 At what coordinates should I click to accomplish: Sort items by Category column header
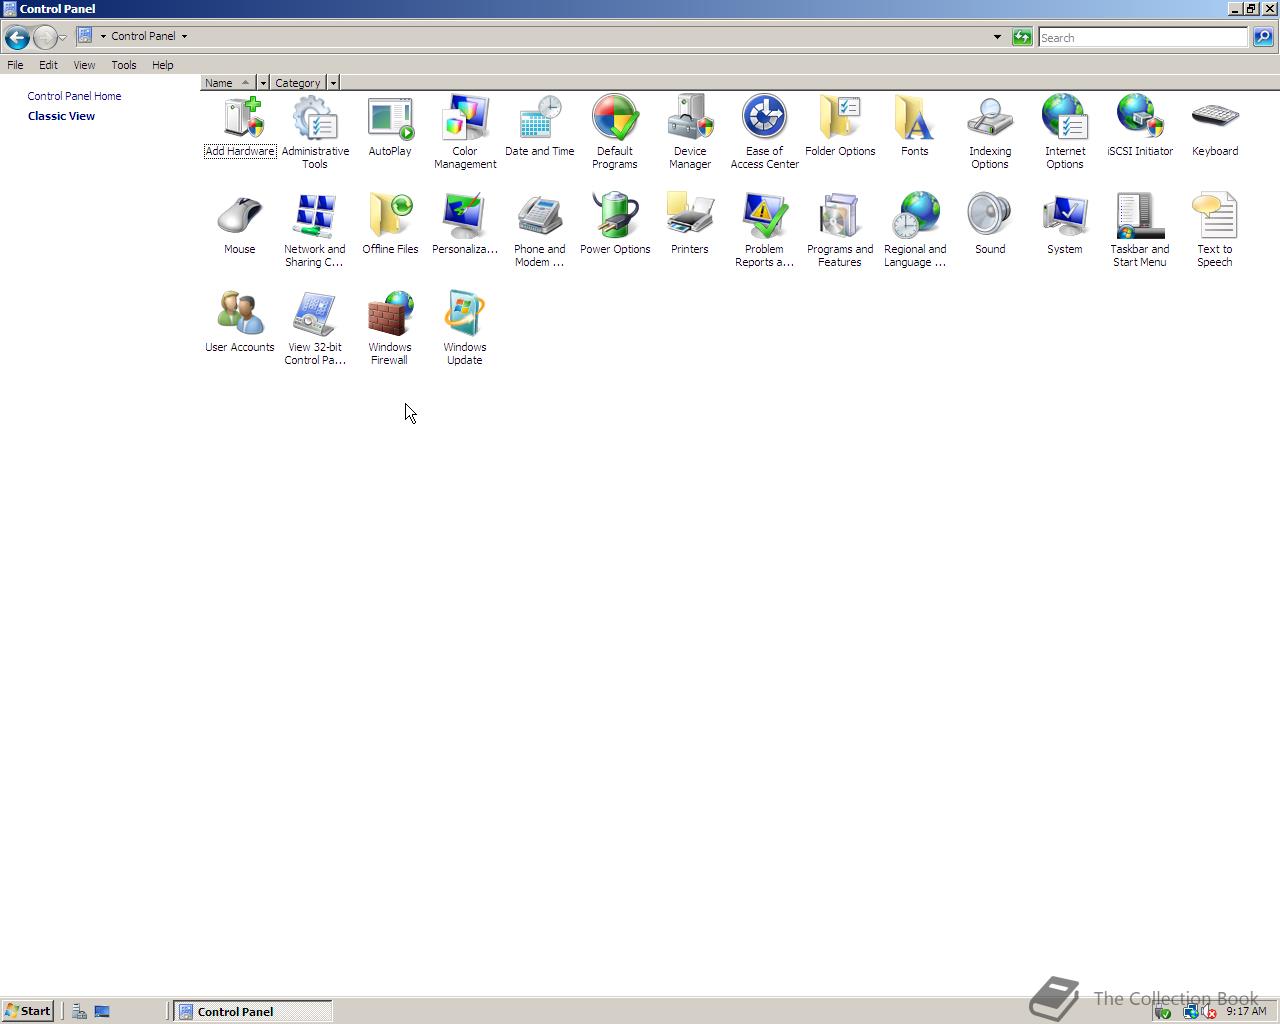click(x=298, y=83)
